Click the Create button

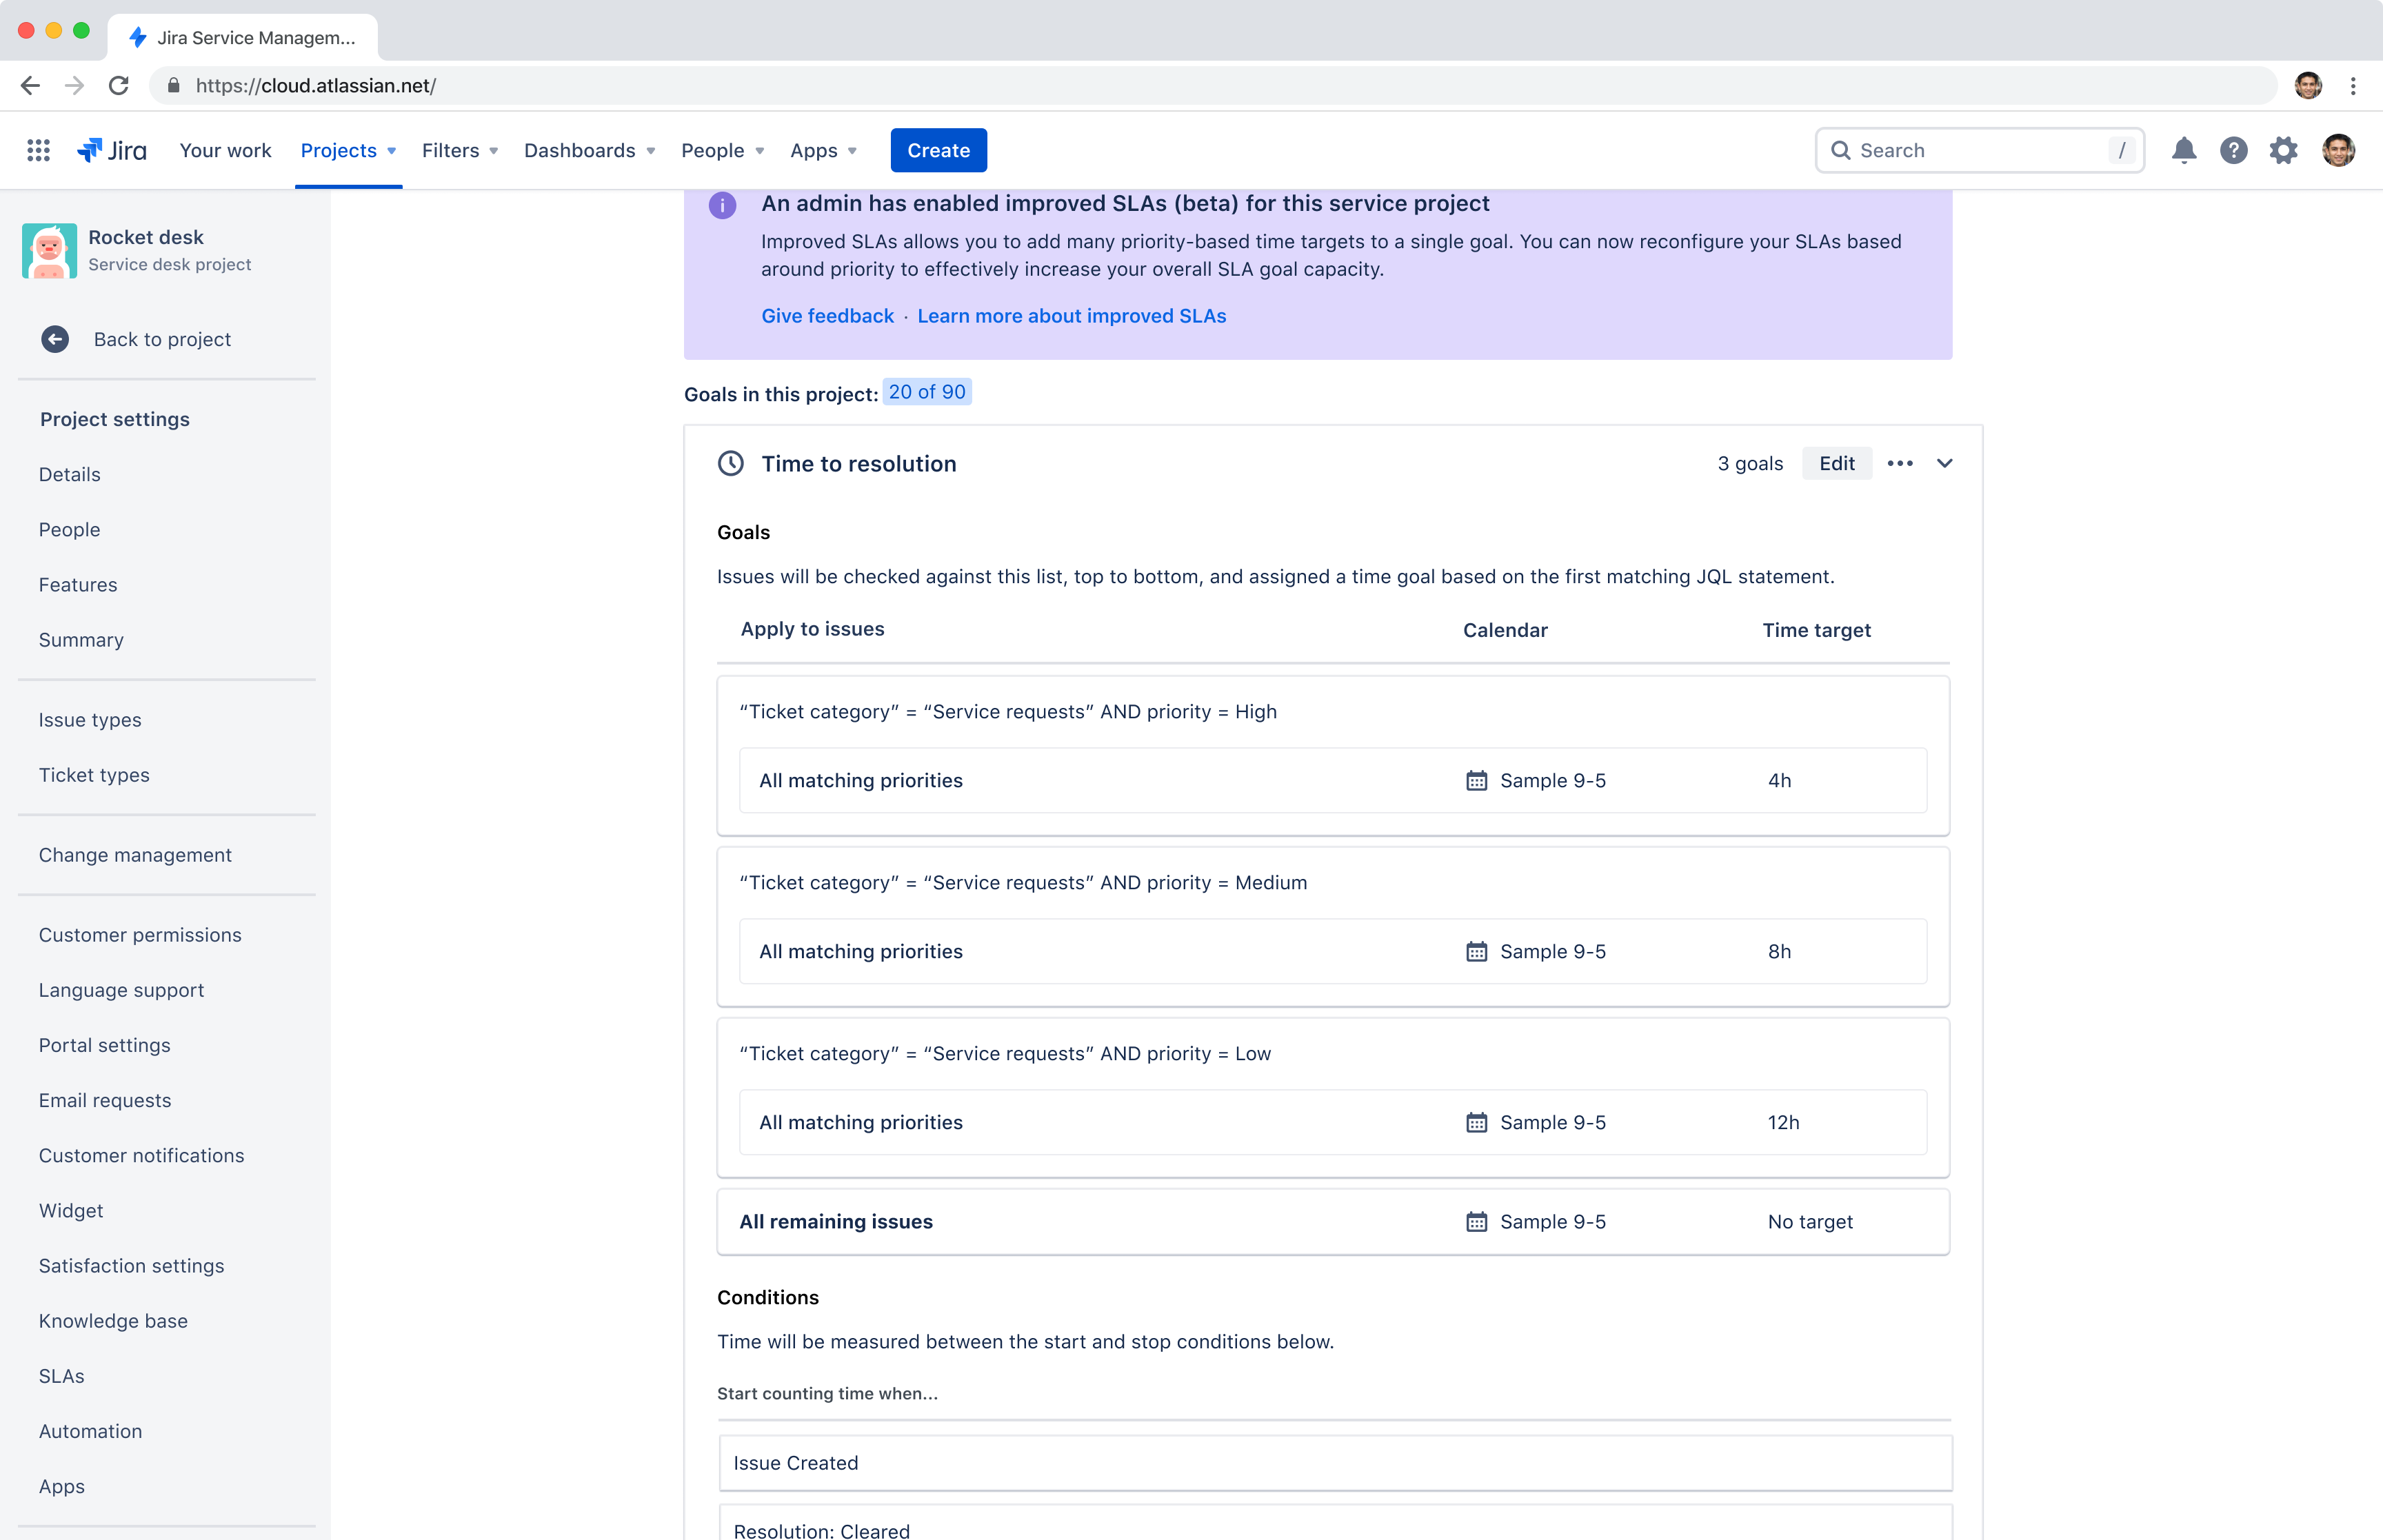pyautogui.click(x=938, y=150)
